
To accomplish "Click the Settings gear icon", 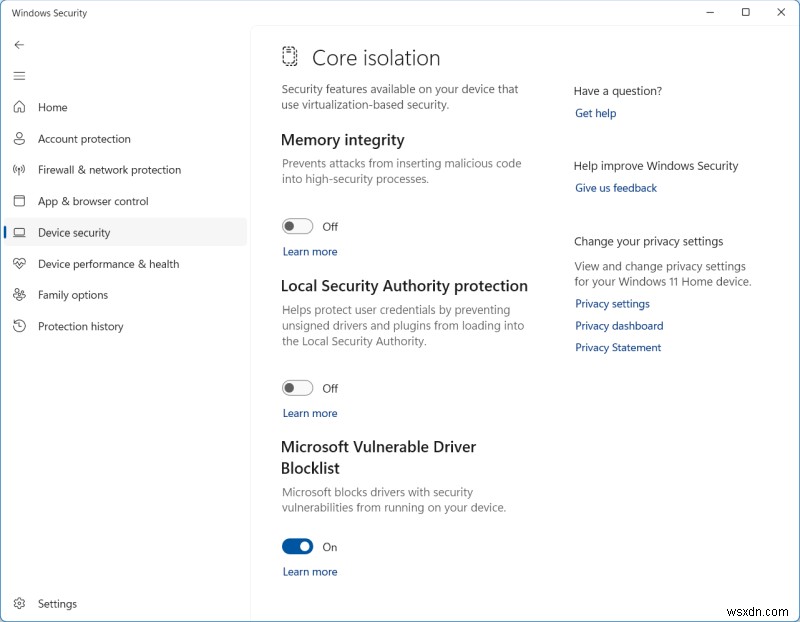I will [19, 604].
